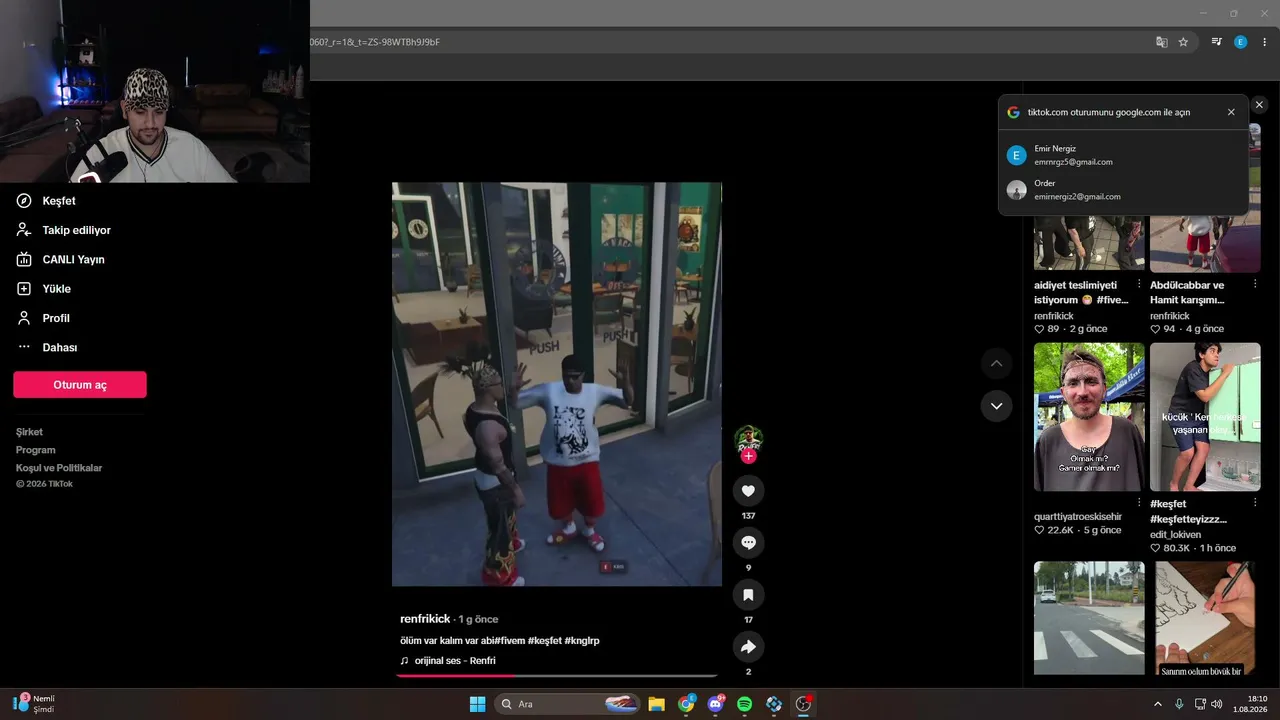Like the renfrikick video with heart icon

point(748,491)
